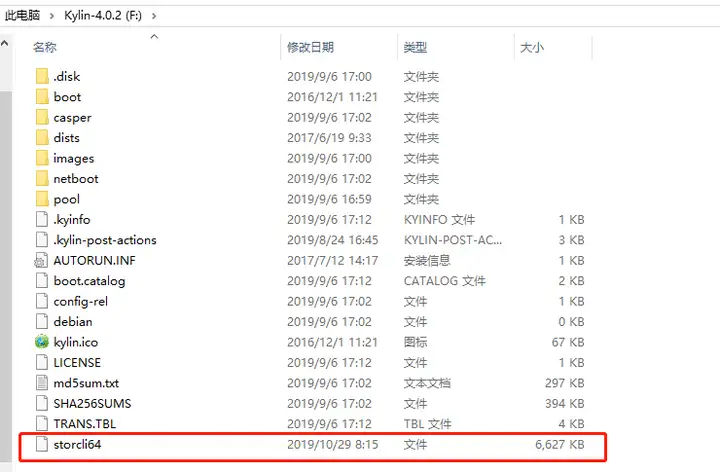The image size is (720, 472).
Task: Select the file named AUTORUN.INF
Action: [x=95, y=260]
